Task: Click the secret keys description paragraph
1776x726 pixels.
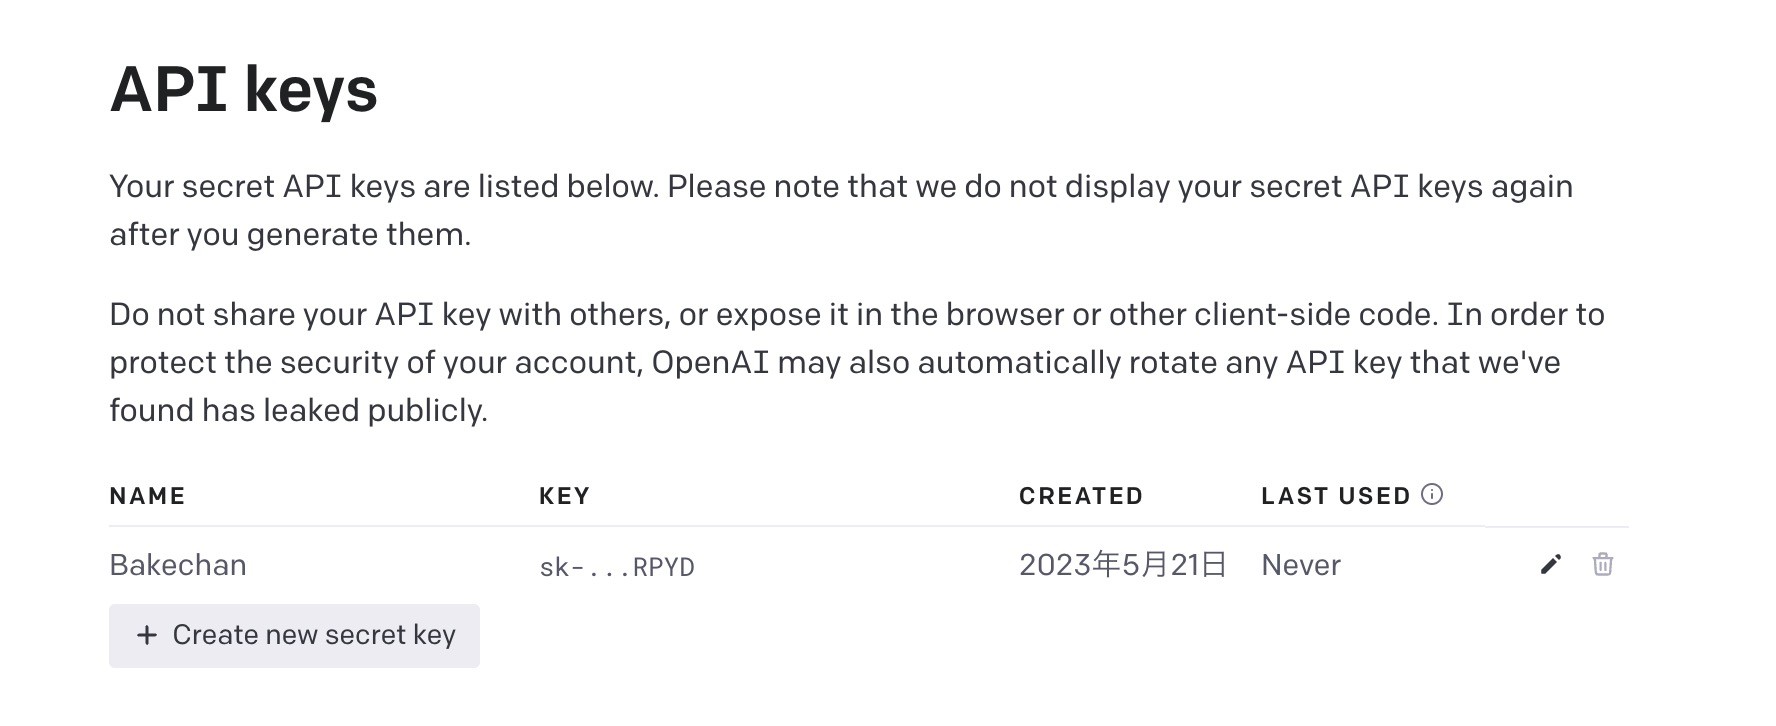Action: point(840,210)
